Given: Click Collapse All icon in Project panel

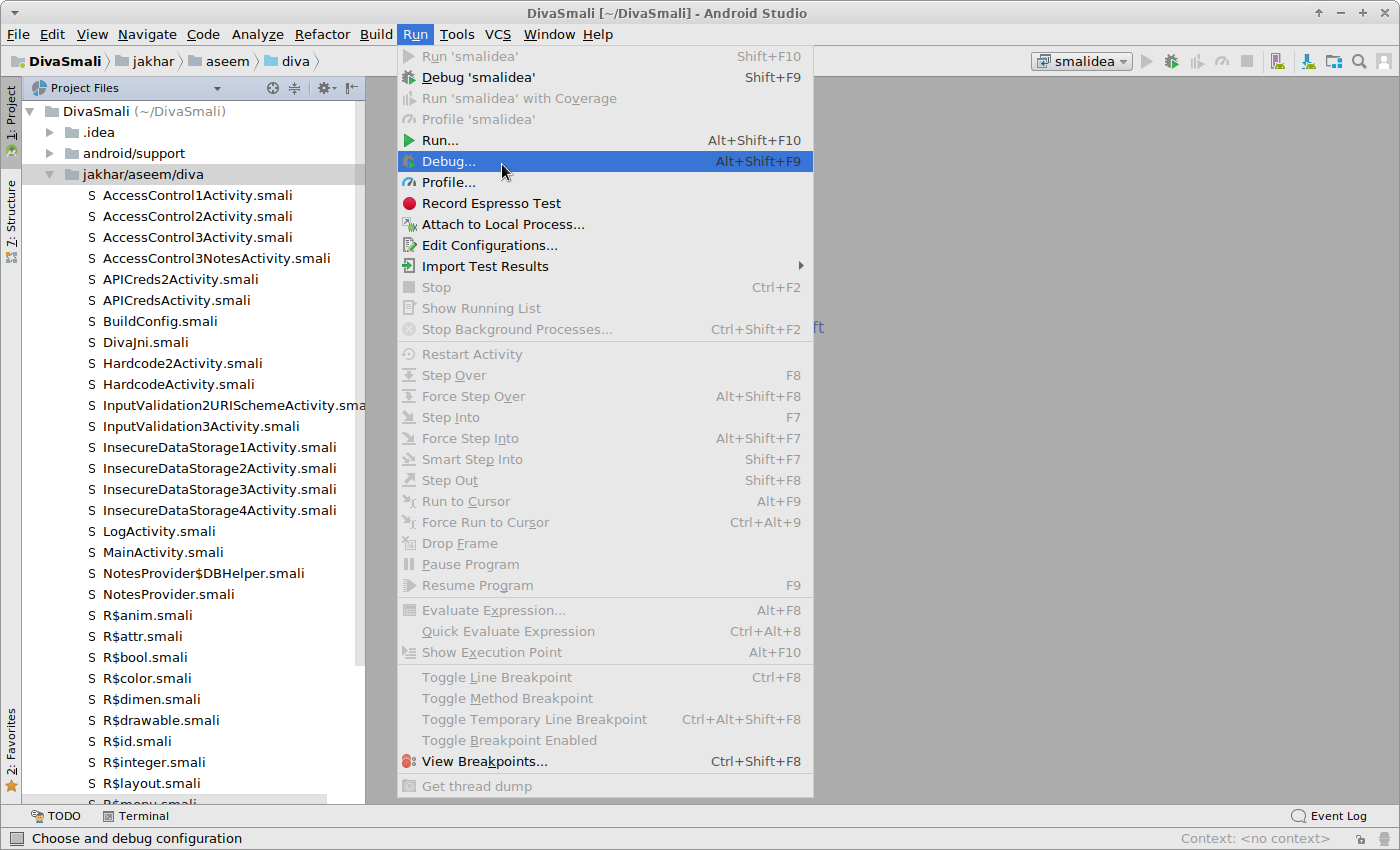Looking at the screenshot, I should [295, 88].
